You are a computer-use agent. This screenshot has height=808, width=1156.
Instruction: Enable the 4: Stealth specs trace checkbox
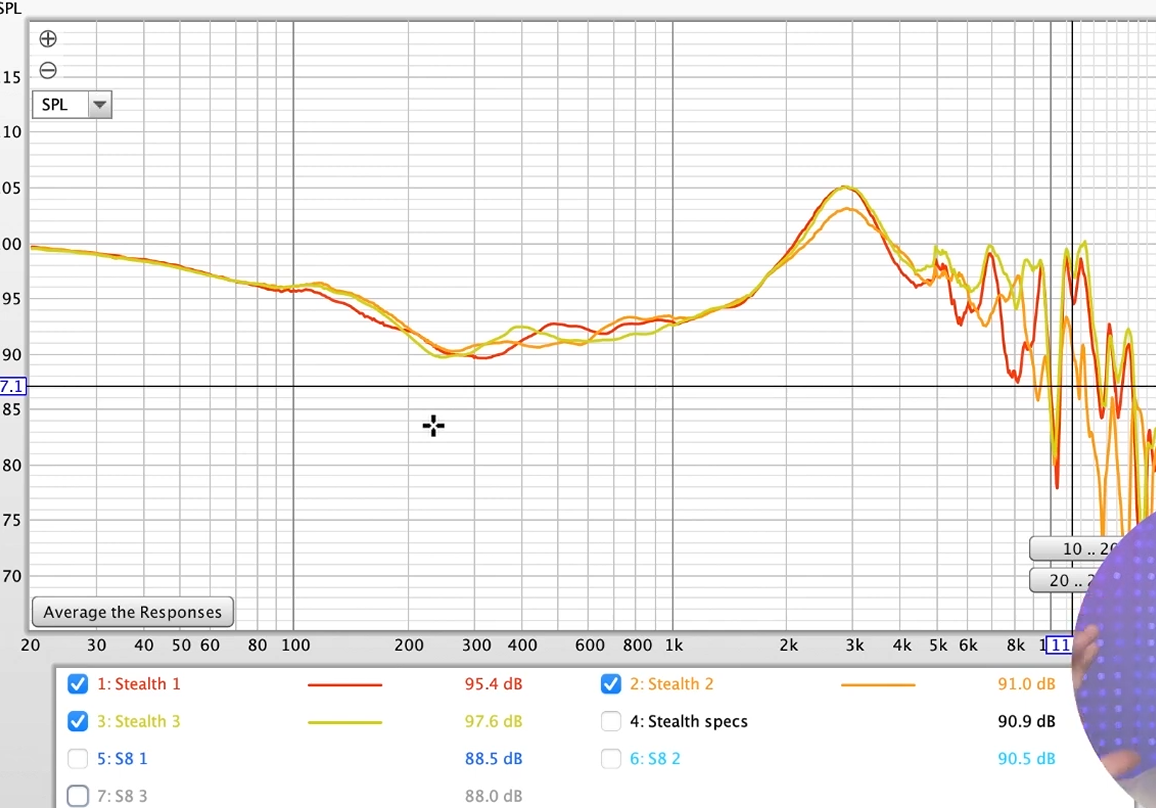click(610, 721)
